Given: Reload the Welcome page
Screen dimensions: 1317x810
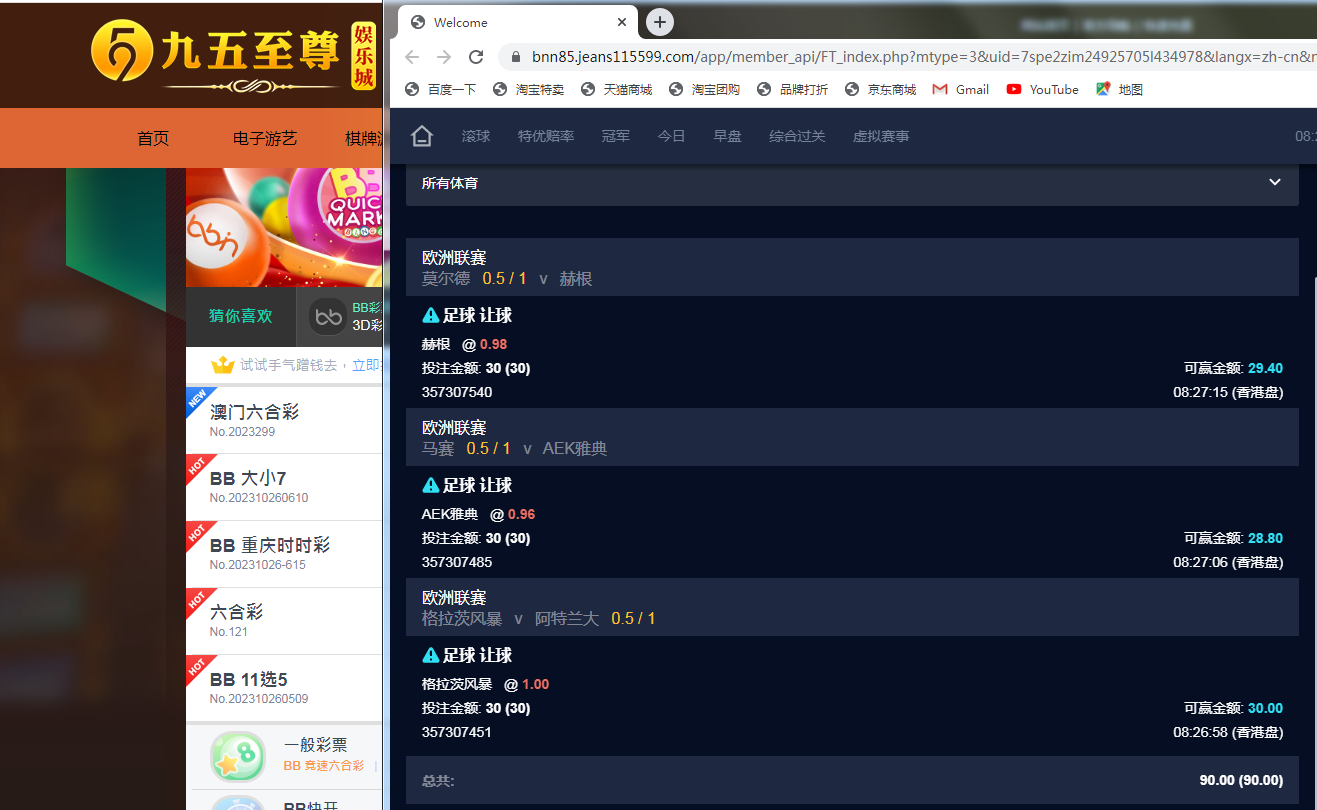Looking at the screenshot, I should click(x=476, y=57).
